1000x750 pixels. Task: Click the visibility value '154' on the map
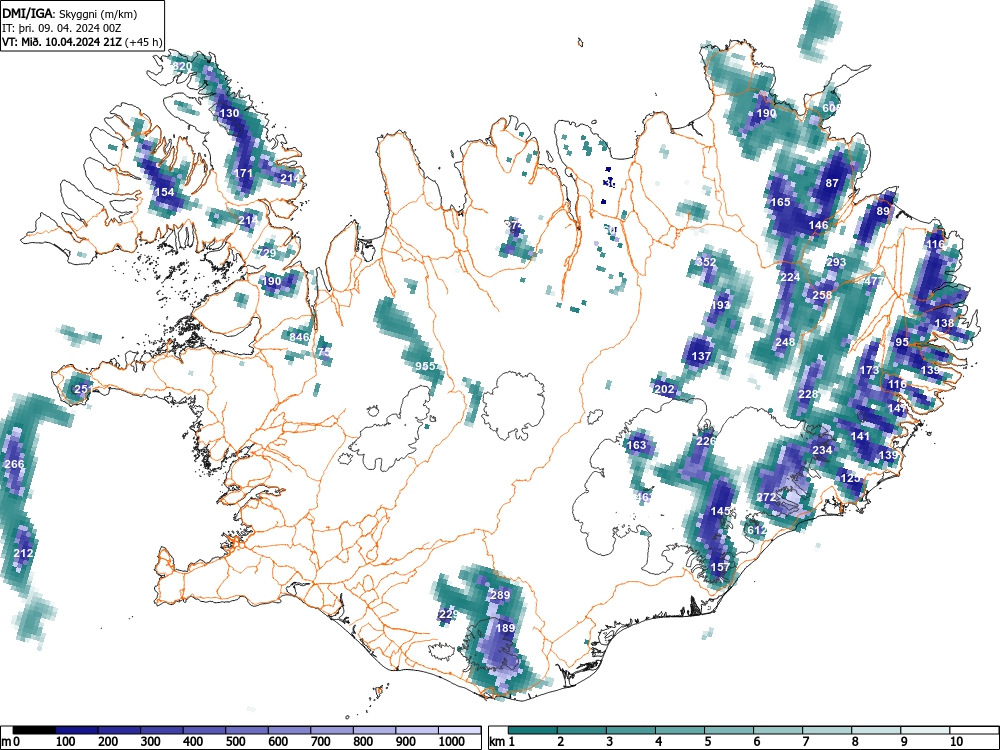[x=165, y=192]
